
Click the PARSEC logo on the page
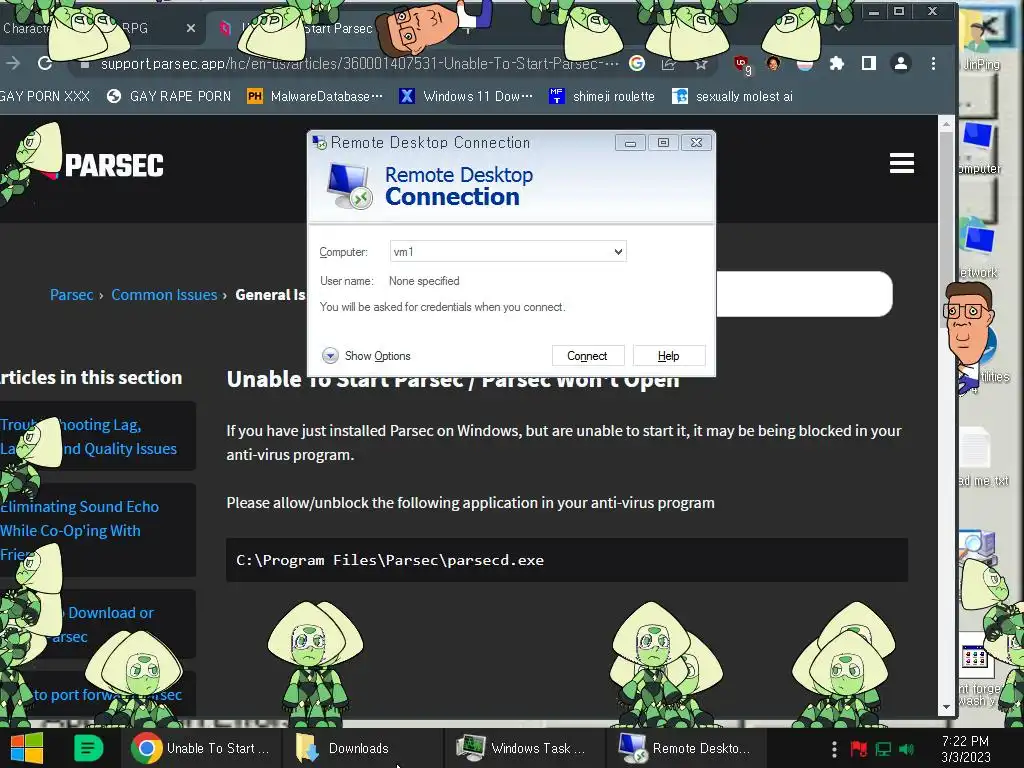[x=113, y=165]
